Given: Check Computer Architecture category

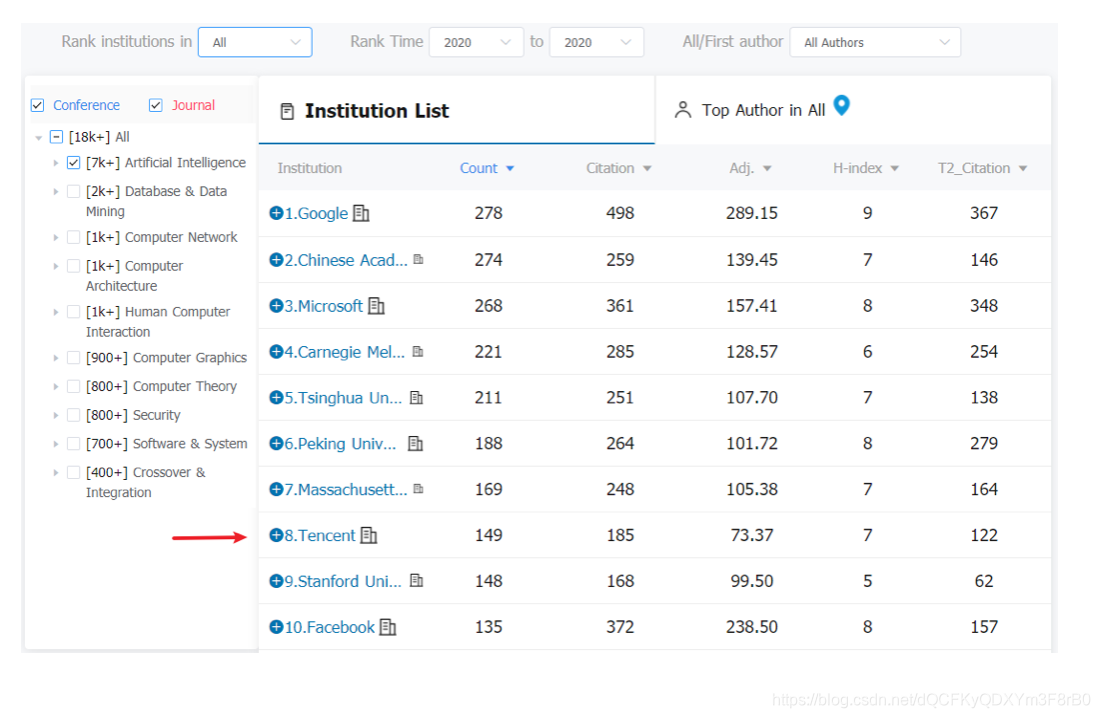Looking at the screenshot, I should (x=73, y=266).
